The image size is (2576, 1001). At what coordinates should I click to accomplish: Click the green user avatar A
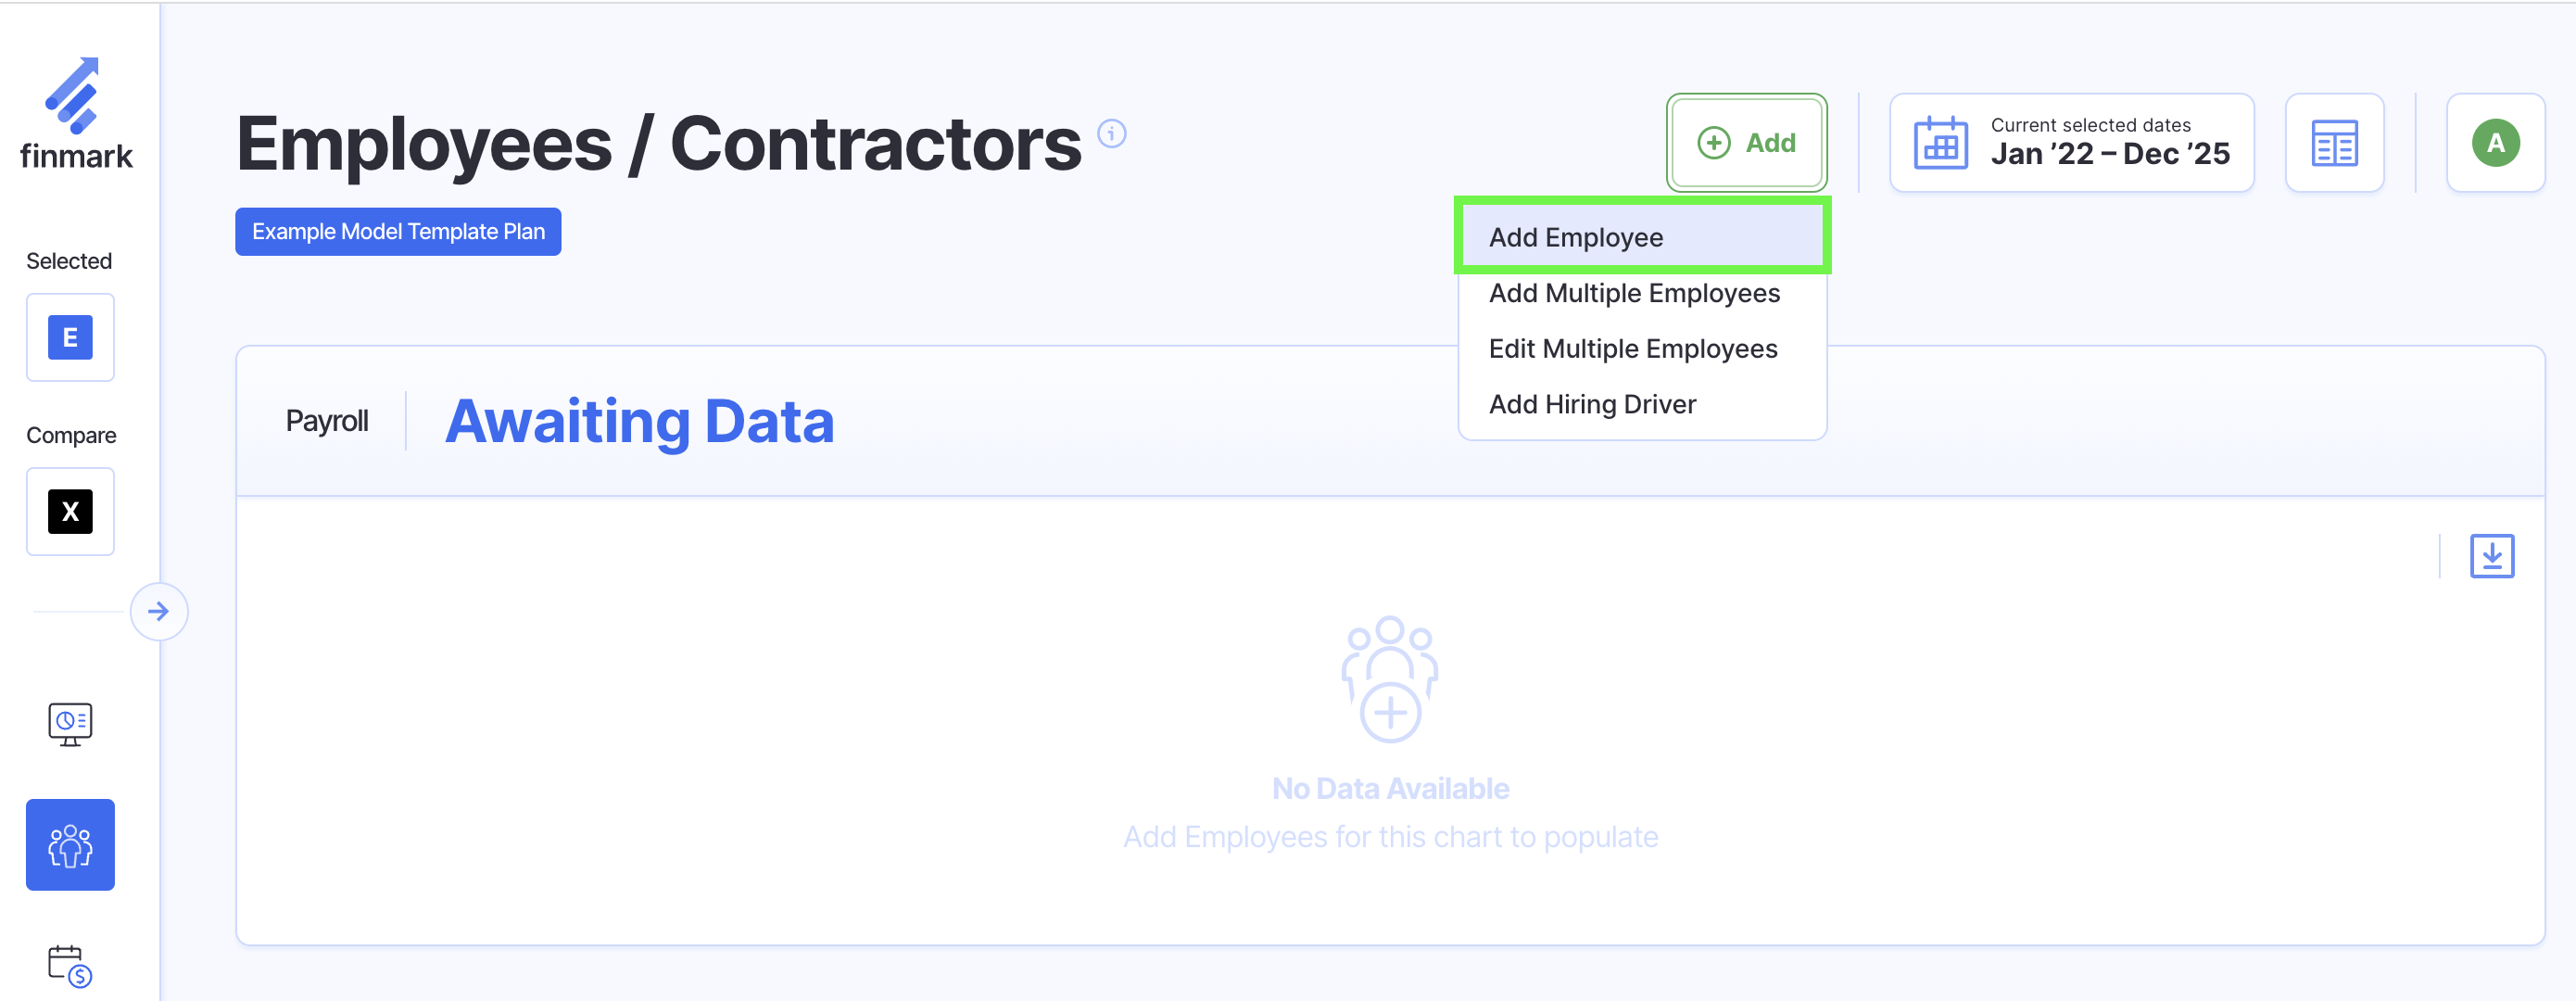point(2495,143)
